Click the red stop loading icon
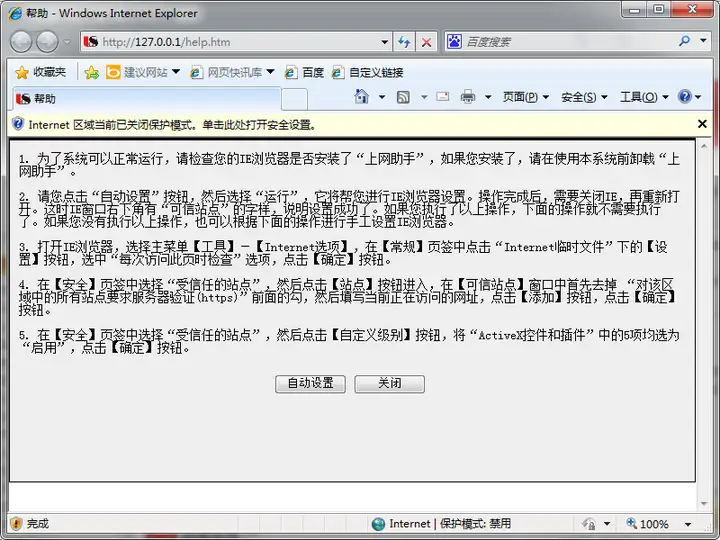The image size is (720, 540). 427,42
